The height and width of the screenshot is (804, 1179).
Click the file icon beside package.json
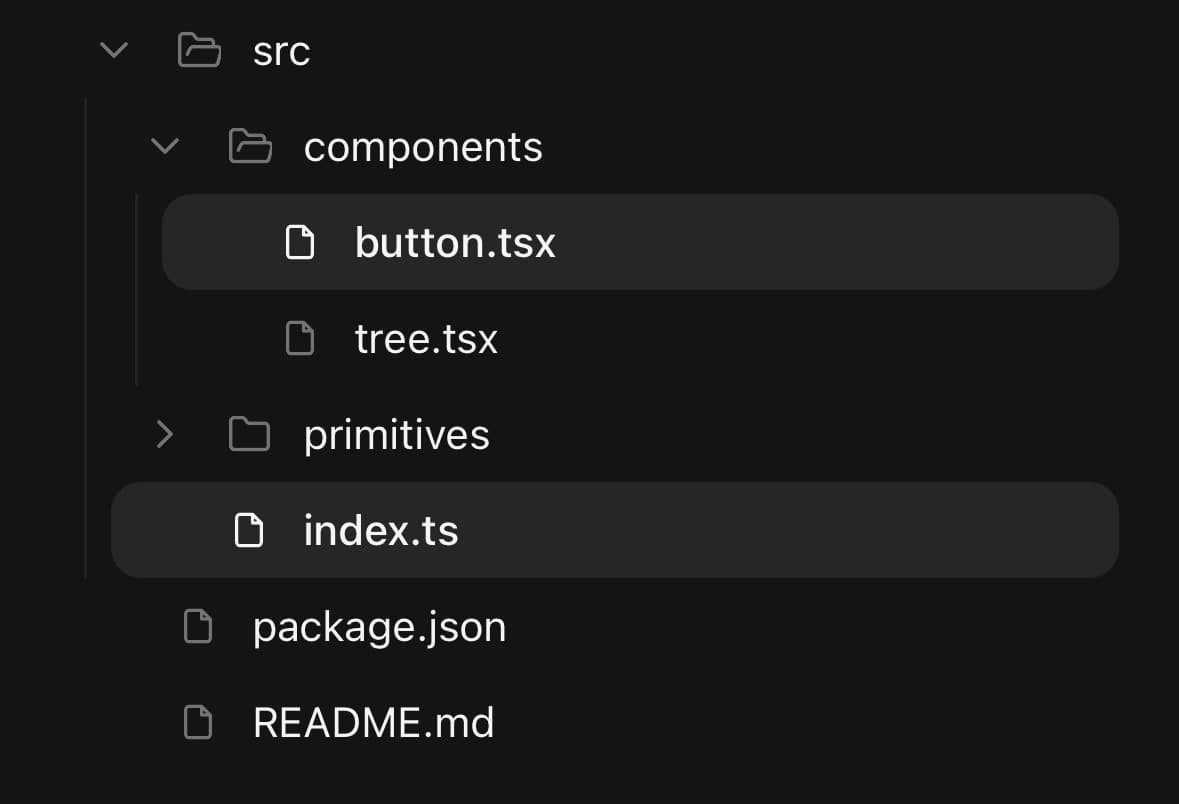(x=199, y=627)
